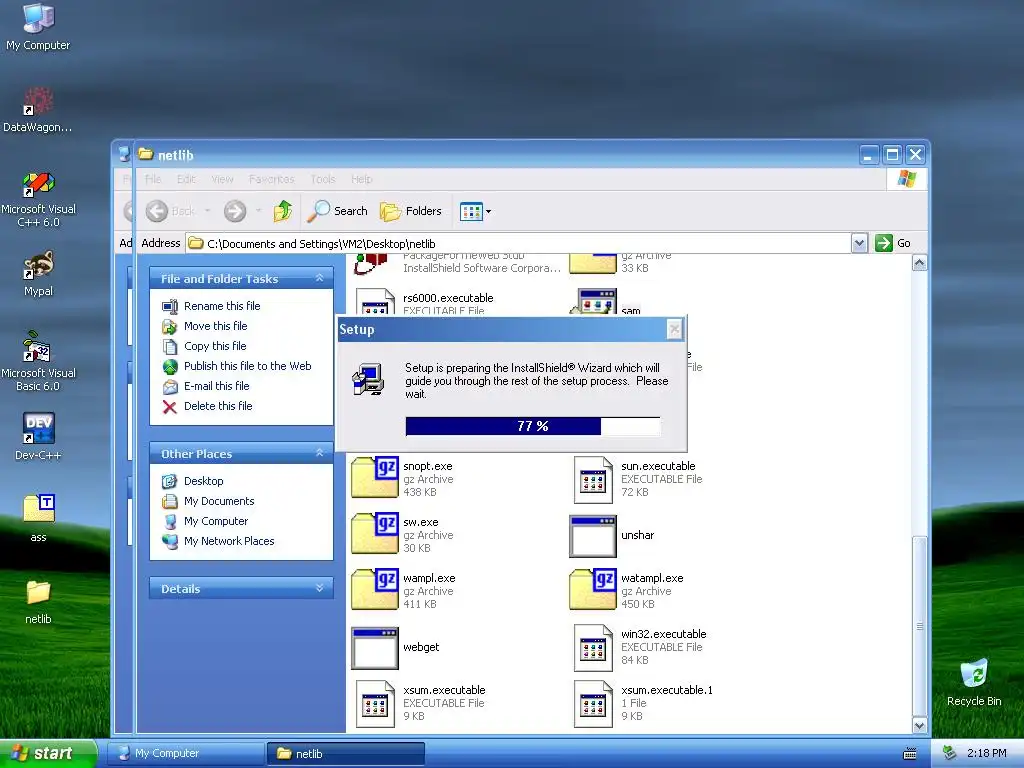This screenshot has height=768, width=1024.
Task: Toggle the Folders pane button
Action: pyautogui.click(x=411, y=211)
